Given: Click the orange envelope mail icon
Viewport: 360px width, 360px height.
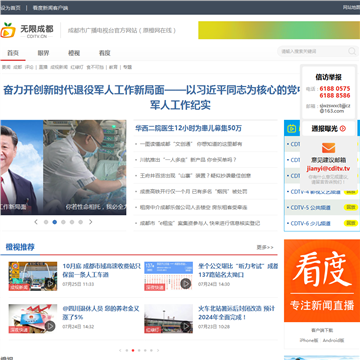Looking at the screenshot, I should 328,148.
